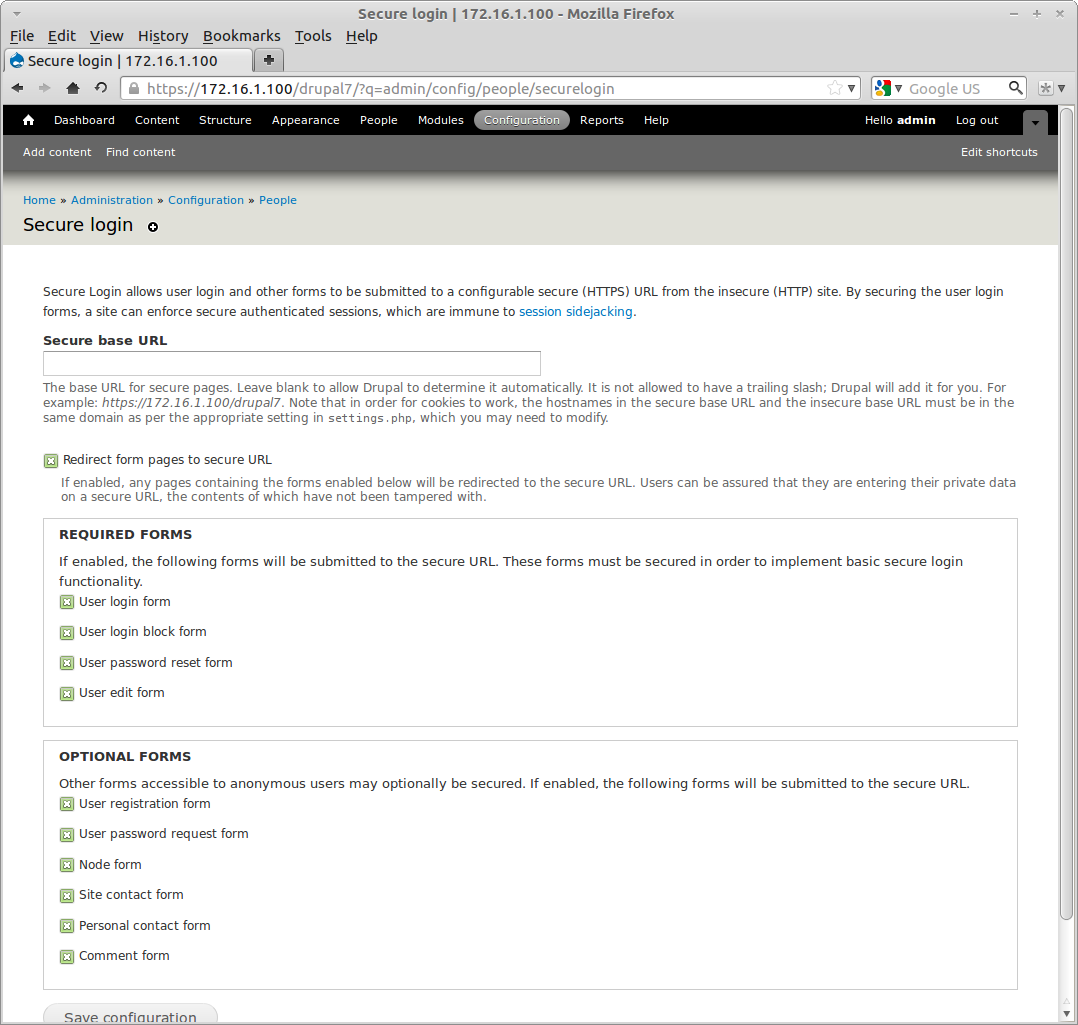
Task: Open the extension dropdown arrow at toolbar end
Action: pos(1062,88)
